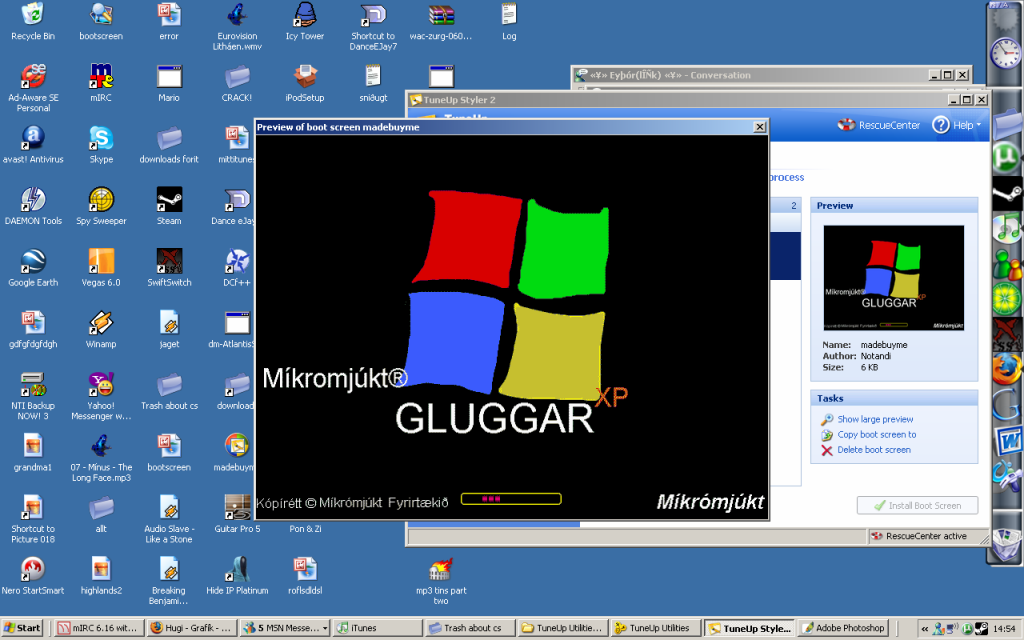Launch LimeWire from the side dock
1024x640 pixels.
click(x=1006, y=298)
